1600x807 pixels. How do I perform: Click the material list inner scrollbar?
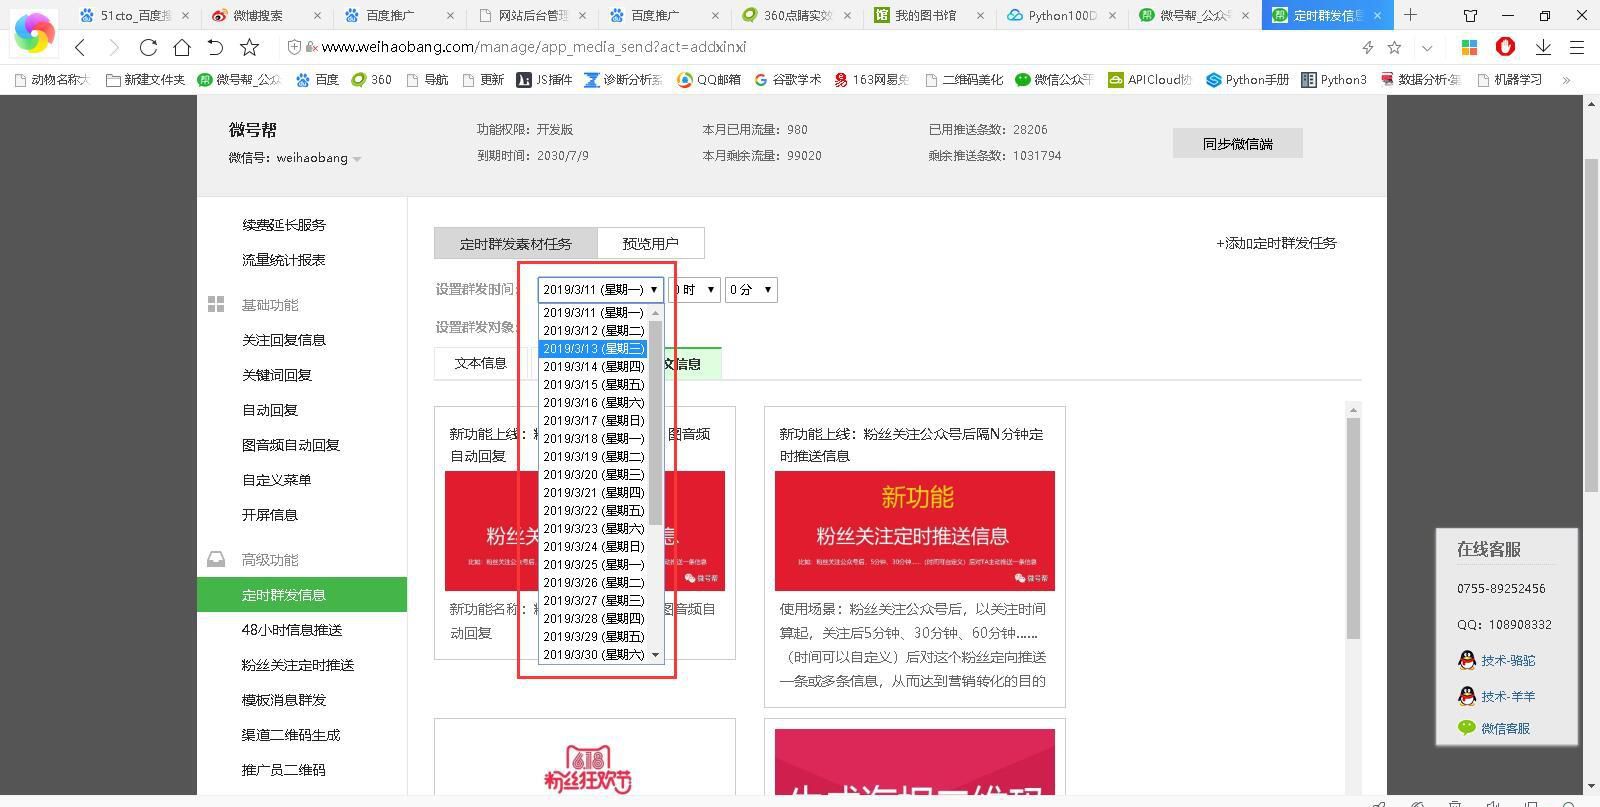click(x=1353, y=528)
